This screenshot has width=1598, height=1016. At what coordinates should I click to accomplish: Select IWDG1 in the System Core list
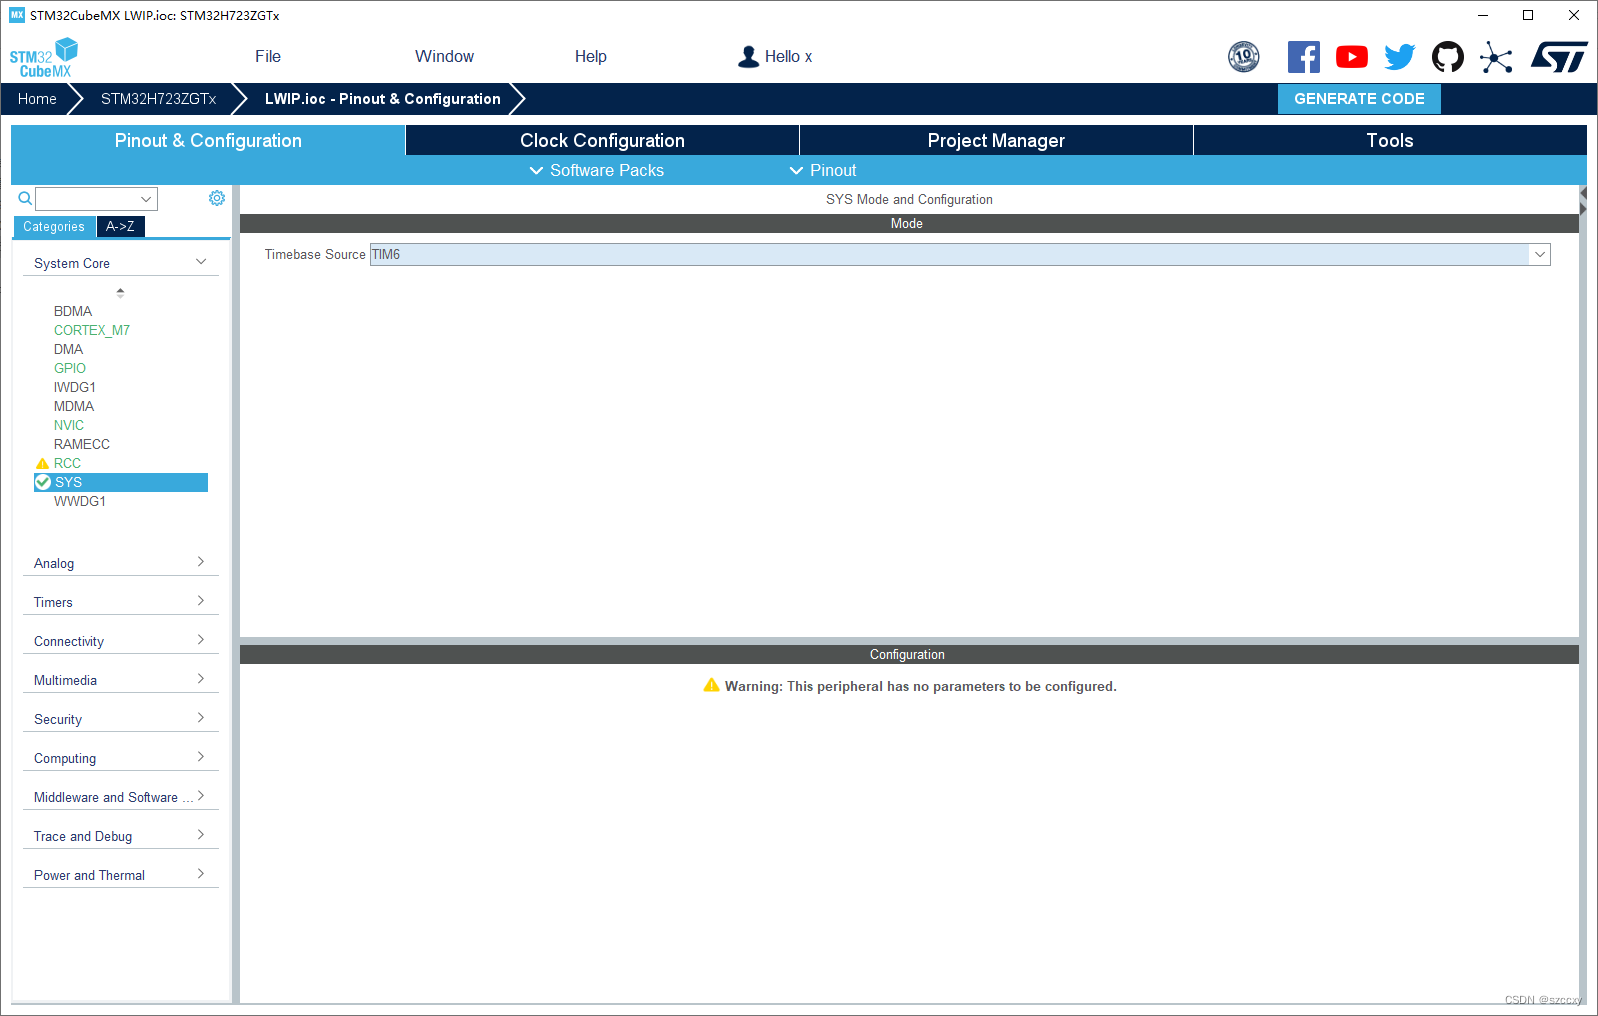[x=75, y=387]
